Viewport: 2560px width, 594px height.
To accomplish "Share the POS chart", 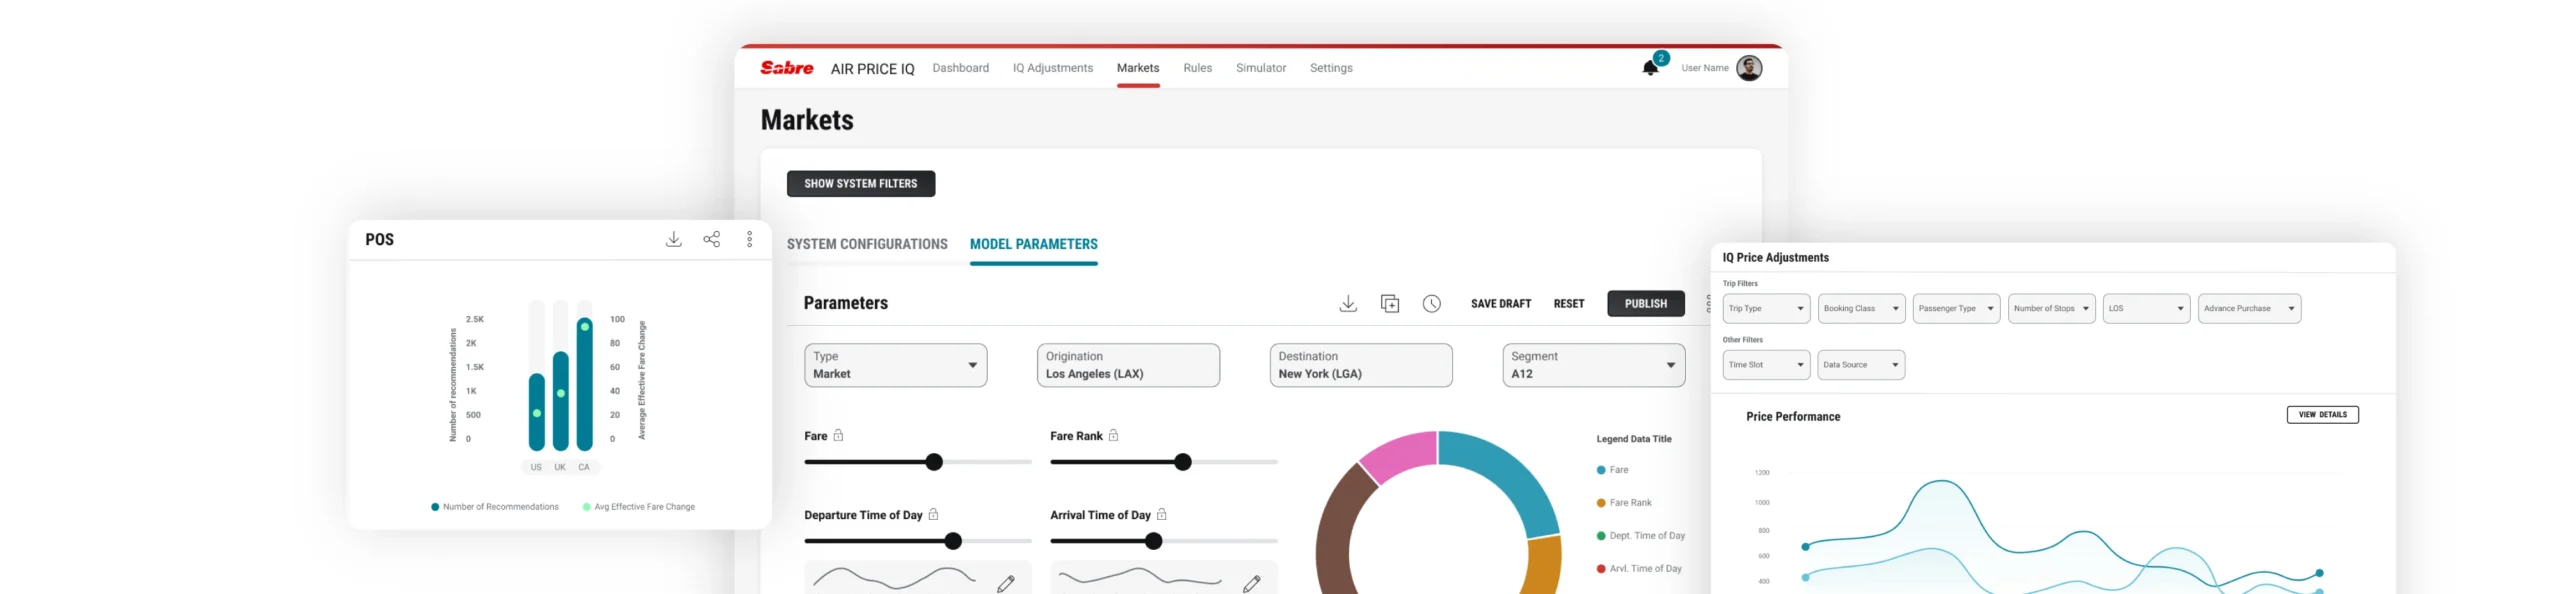I will pyautogui.click(x=711, y=239).
